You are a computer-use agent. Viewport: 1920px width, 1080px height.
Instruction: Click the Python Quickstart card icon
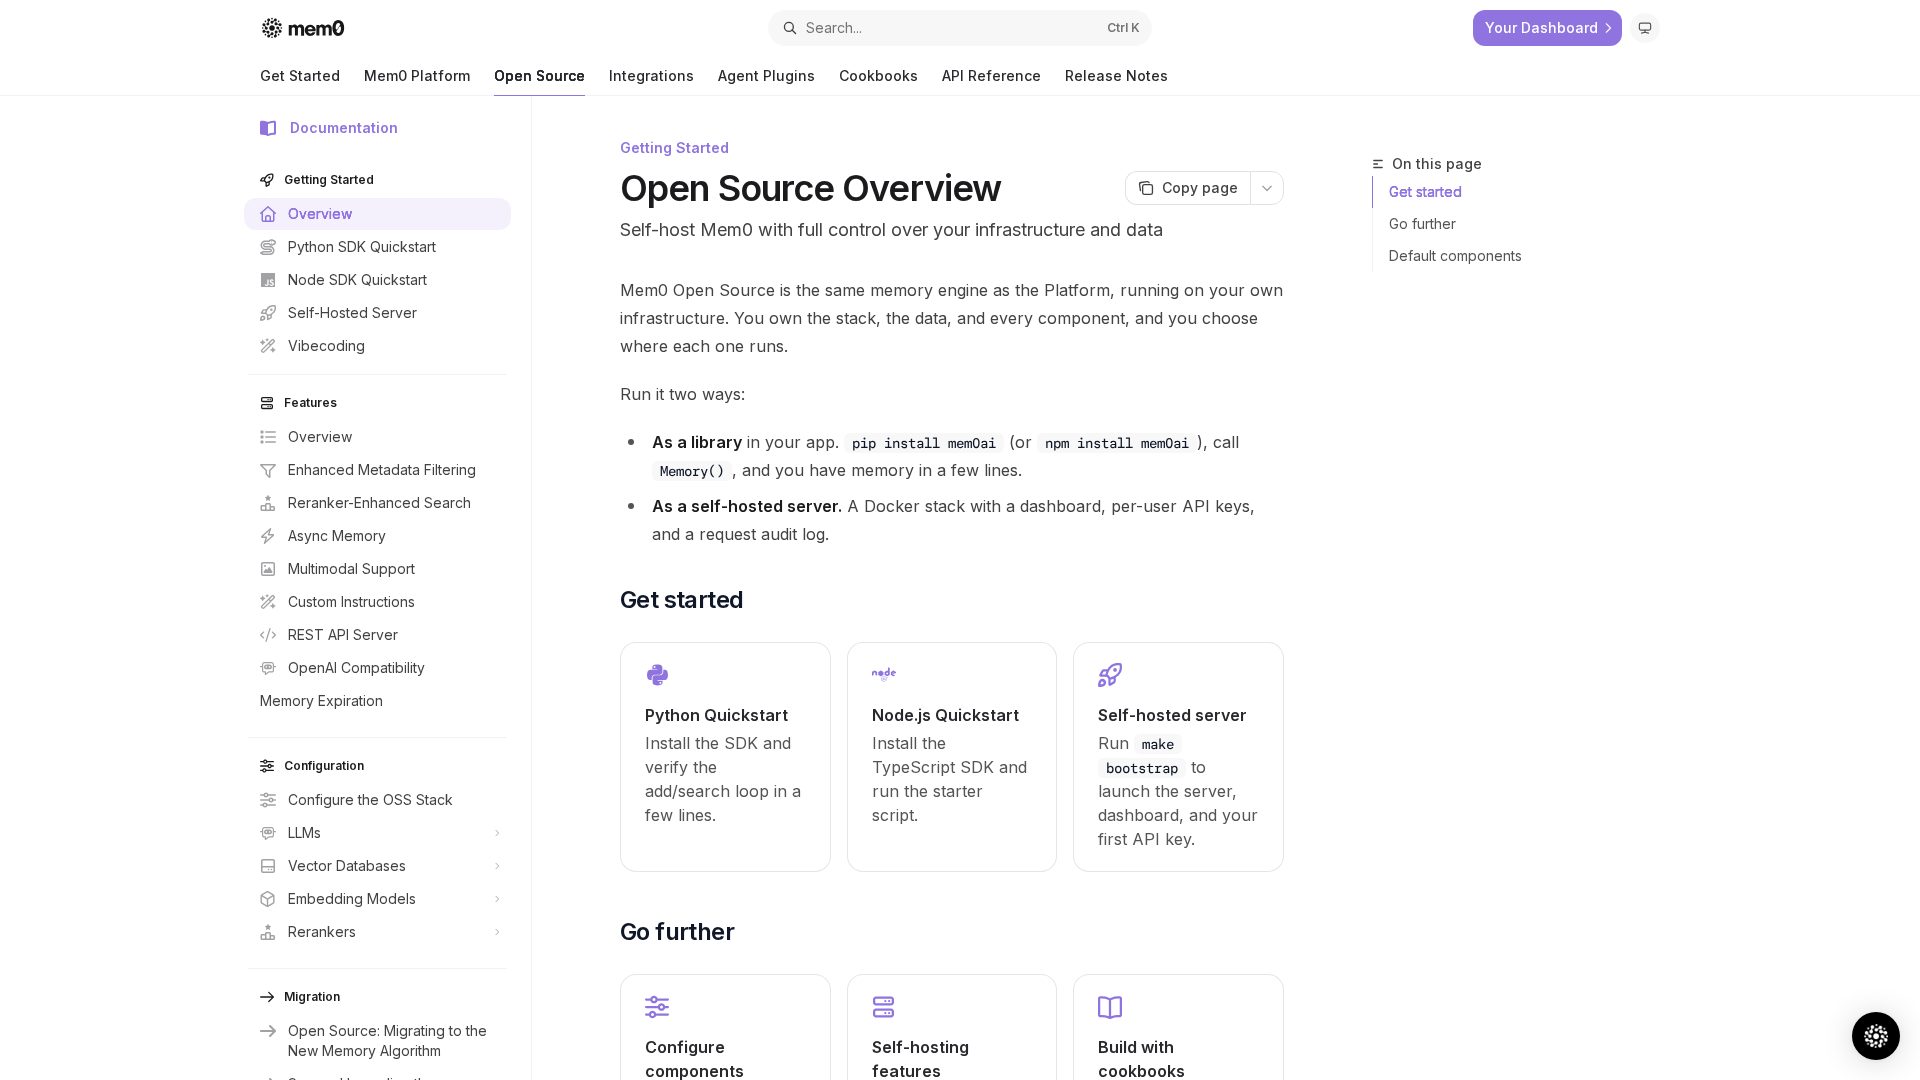[x=657, y=675]
